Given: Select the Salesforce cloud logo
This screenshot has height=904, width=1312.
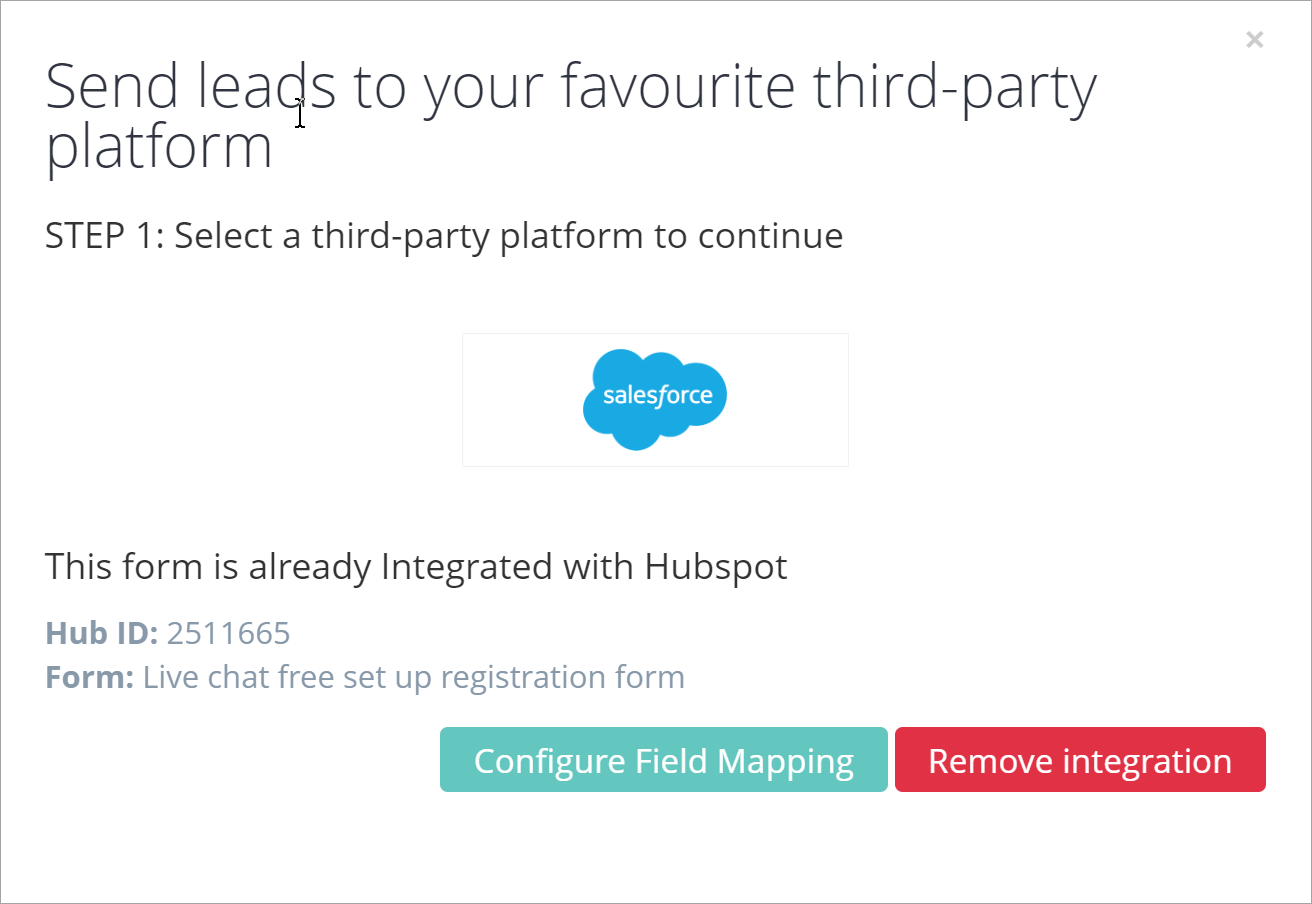Looking at the screenshot, I should tap(655, 399).
